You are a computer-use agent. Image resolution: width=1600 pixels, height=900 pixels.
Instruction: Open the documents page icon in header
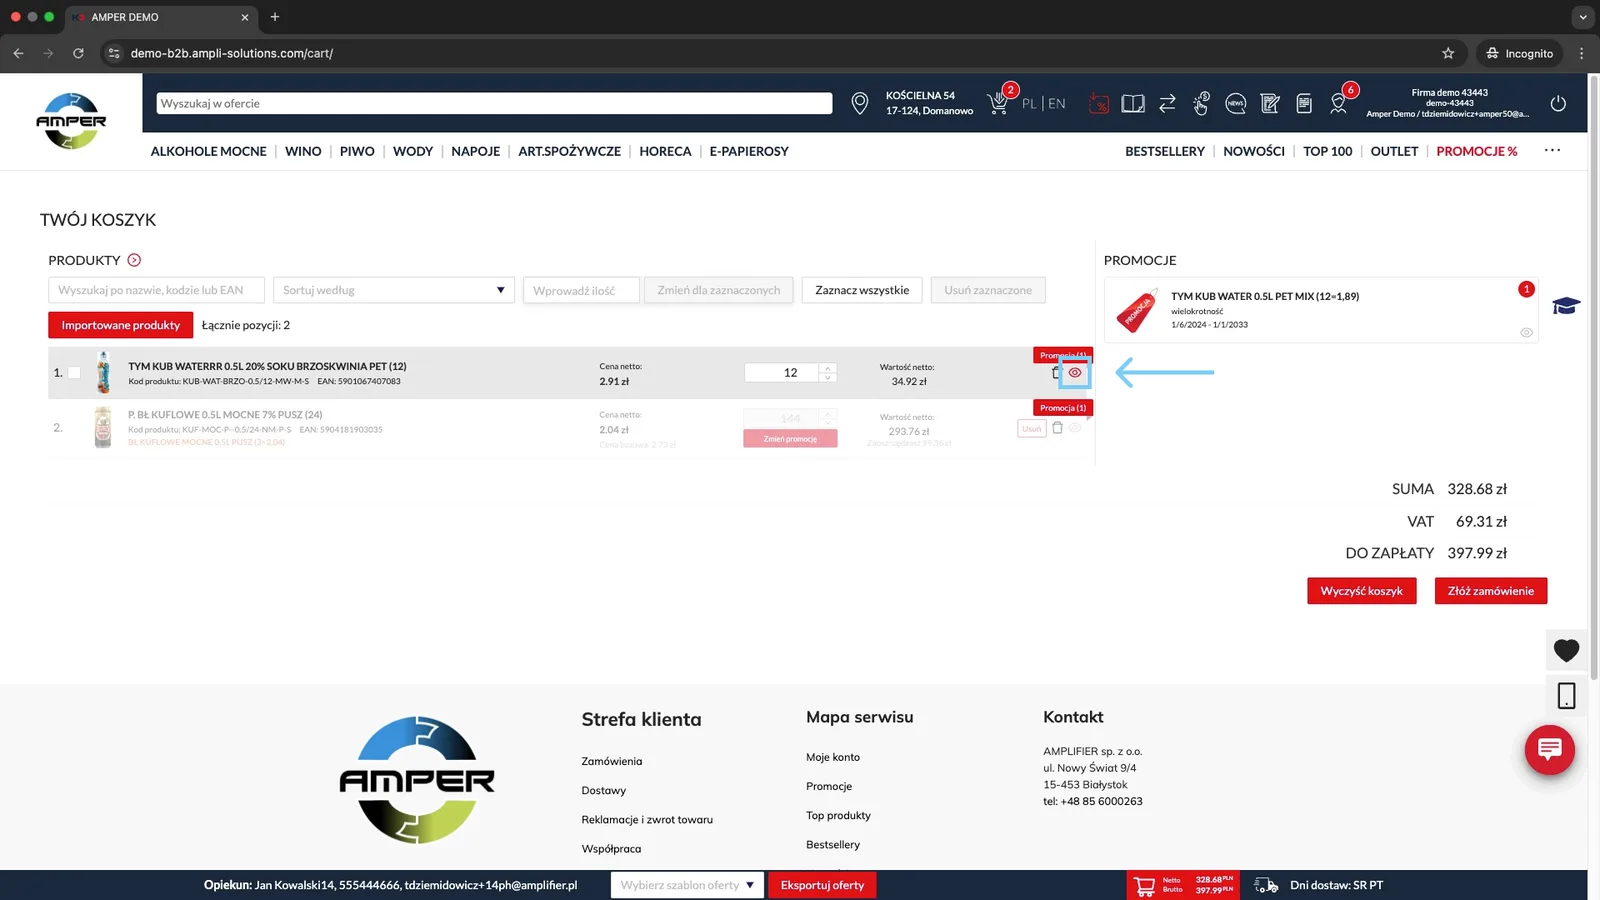[x=1304, y=103]
